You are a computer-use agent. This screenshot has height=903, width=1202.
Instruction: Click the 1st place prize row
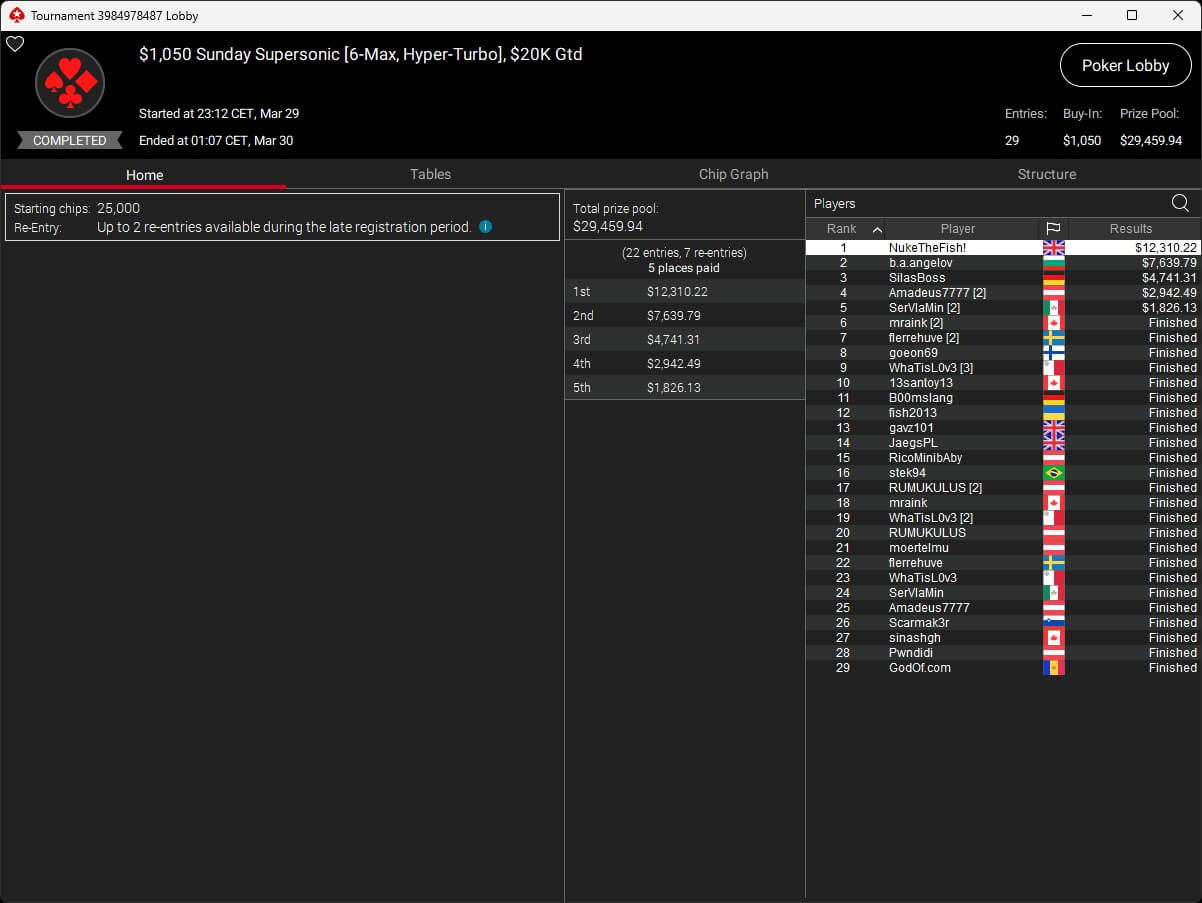pos(684,292)
